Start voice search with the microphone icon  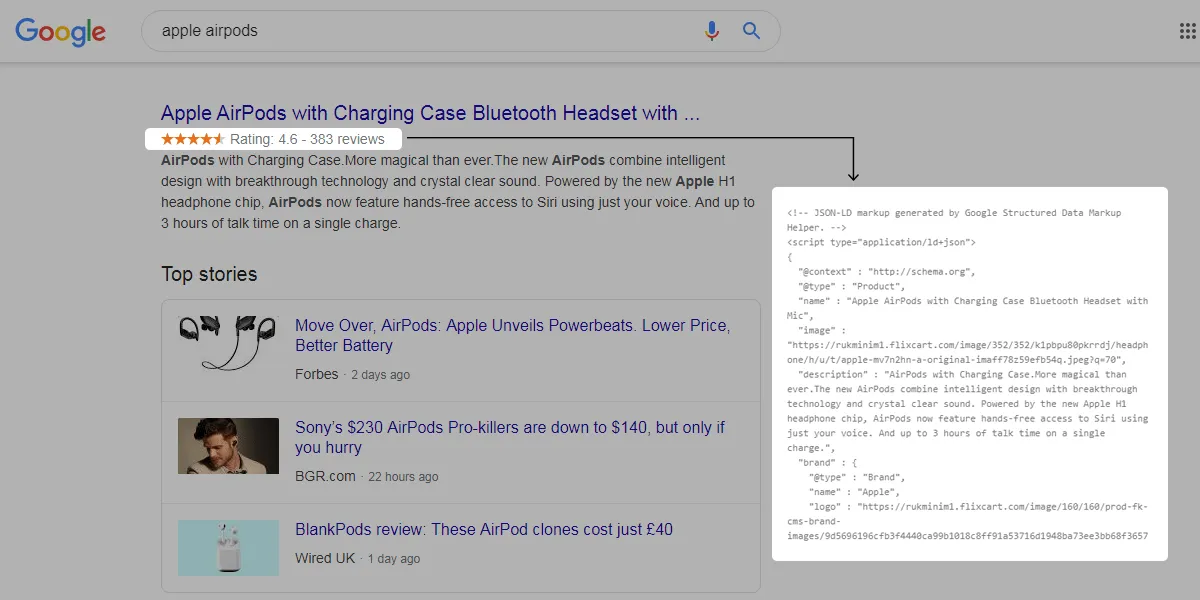click(711, 31)
